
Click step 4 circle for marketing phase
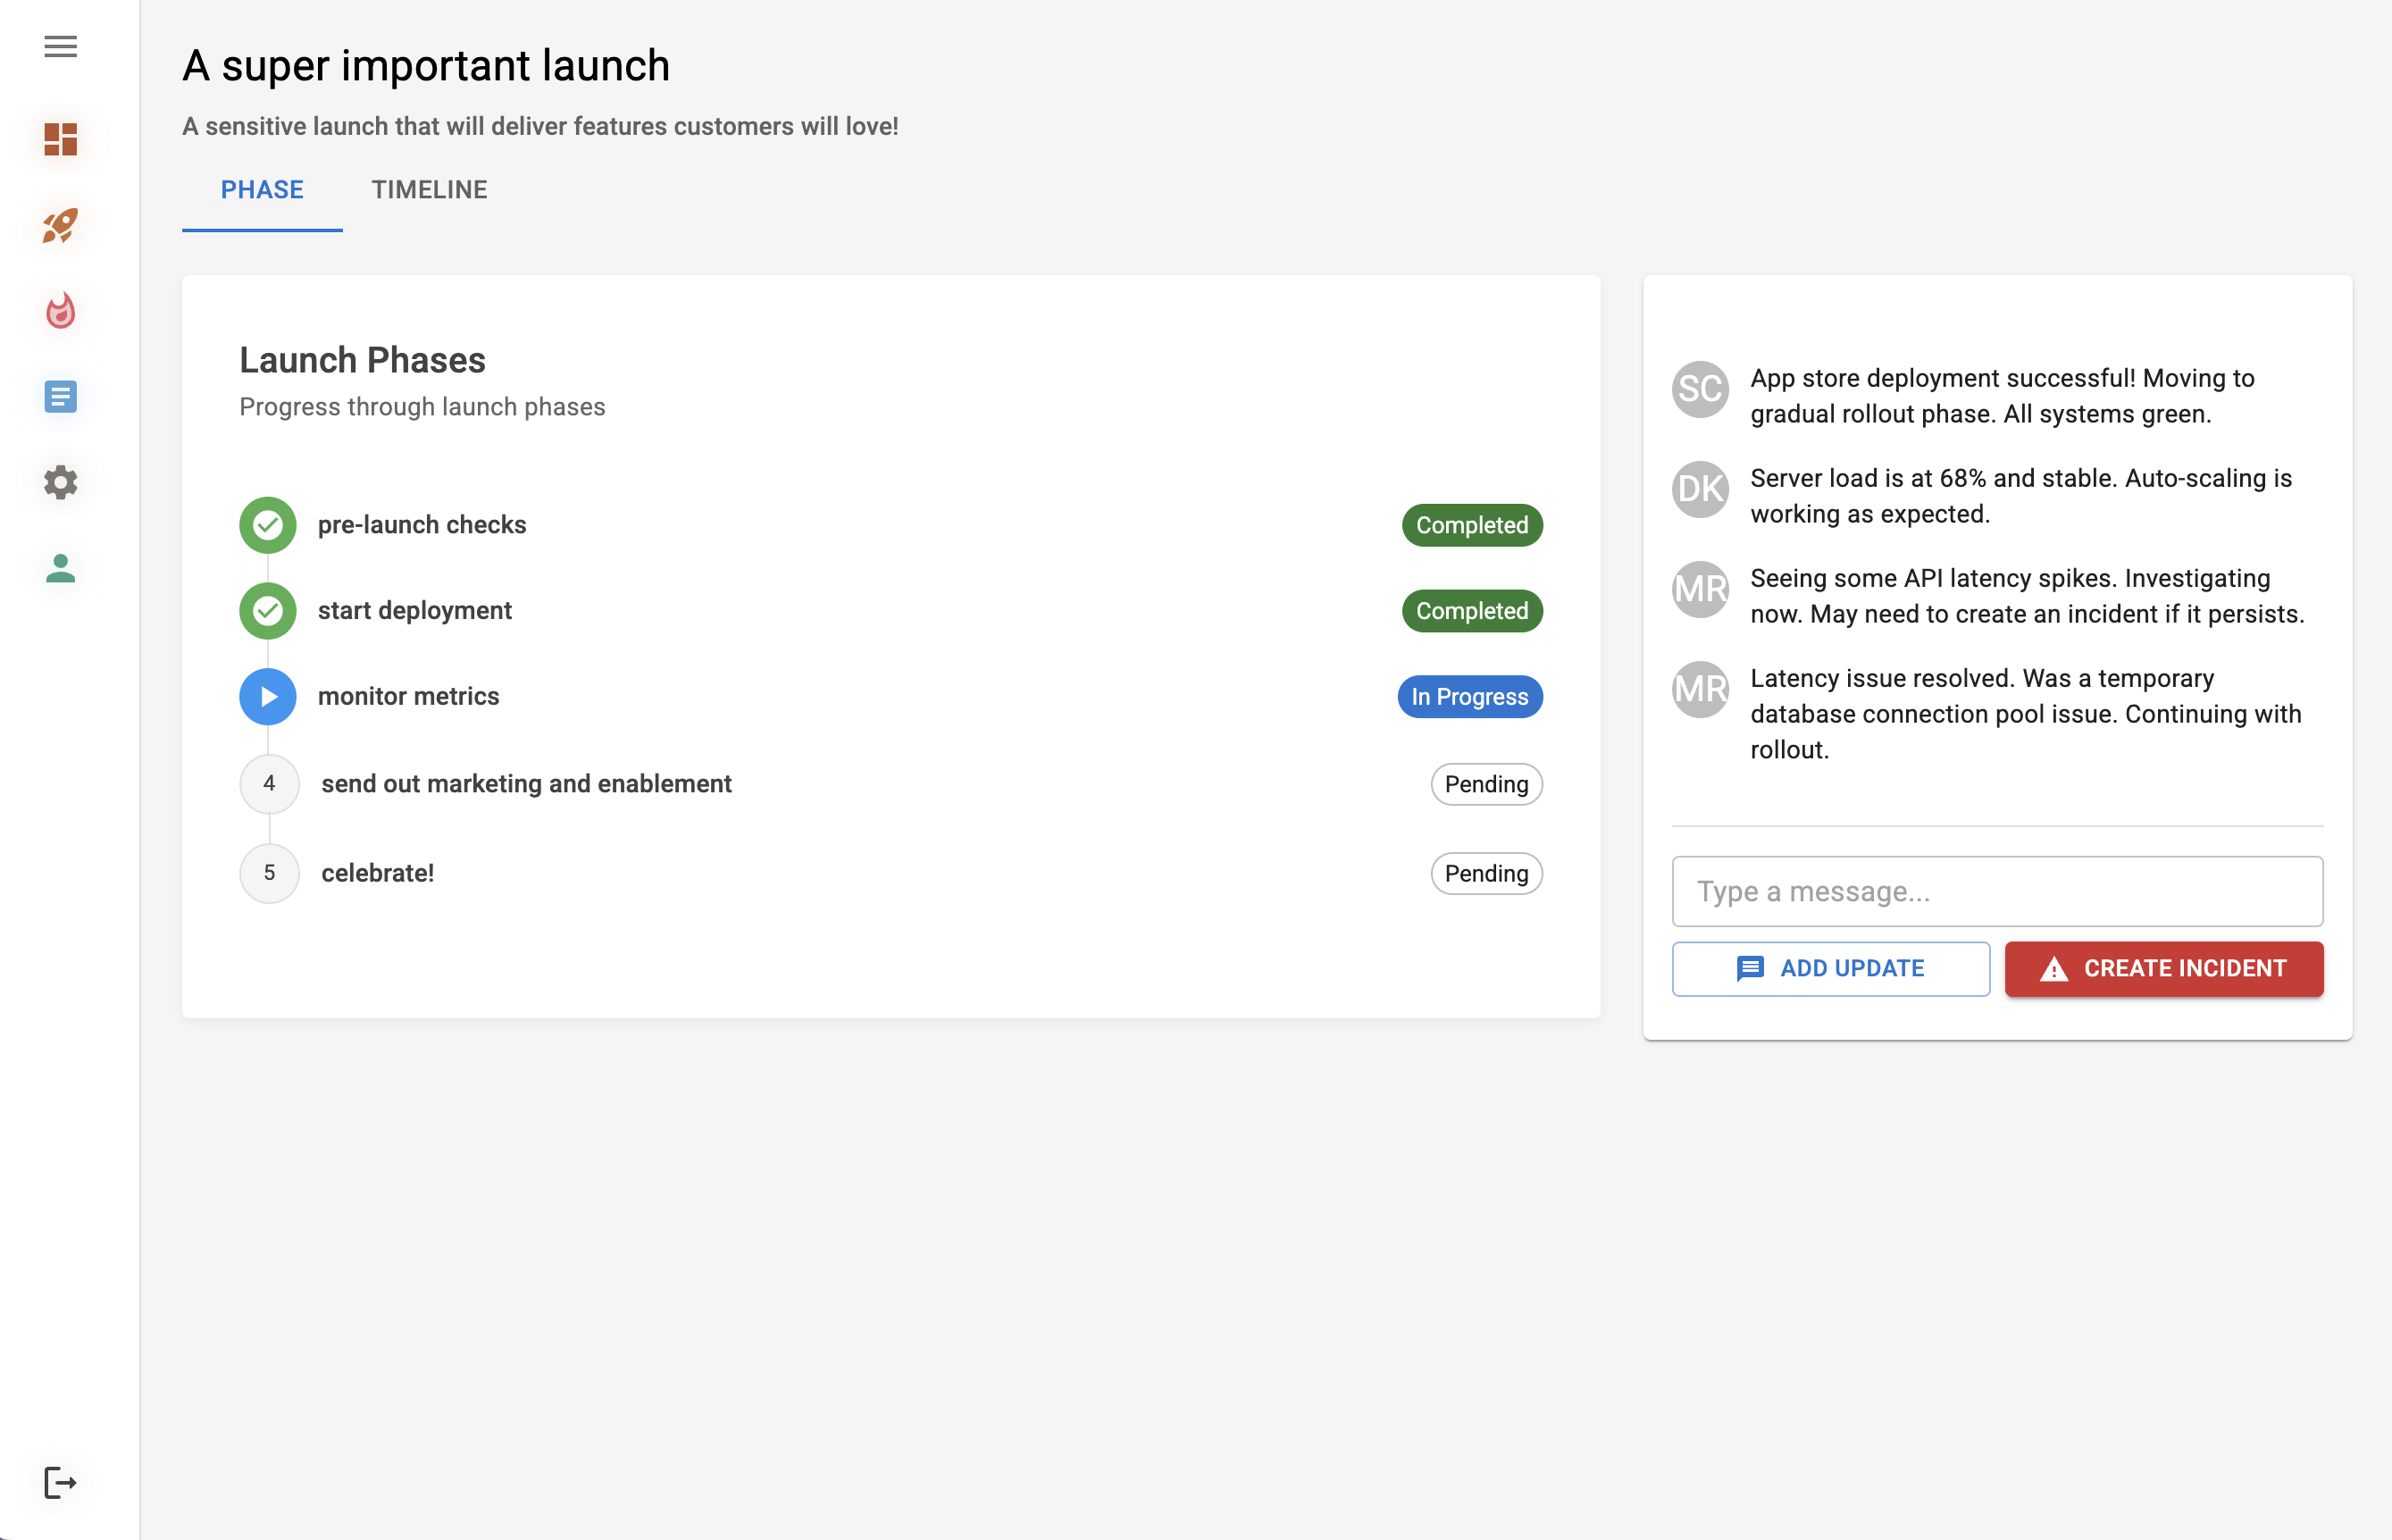pos(269,784)
